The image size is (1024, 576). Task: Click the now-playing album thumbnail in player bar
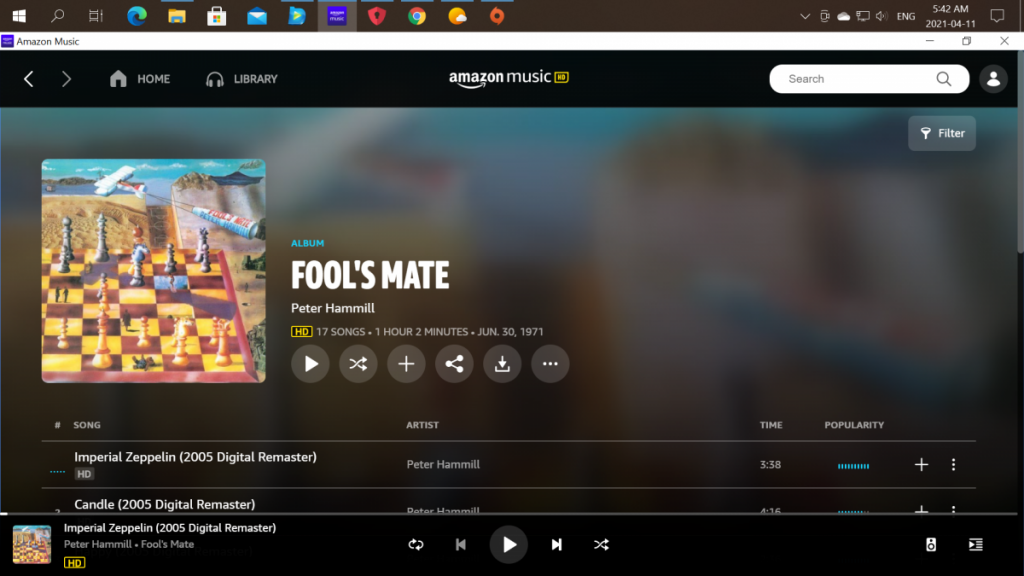[x=32, y=544]
